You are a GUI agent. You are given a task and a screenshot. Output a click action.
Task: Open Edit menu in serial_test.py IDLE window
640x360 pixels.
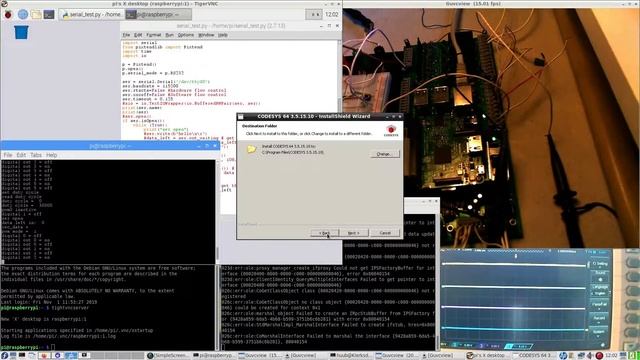[x=138, y=35]
